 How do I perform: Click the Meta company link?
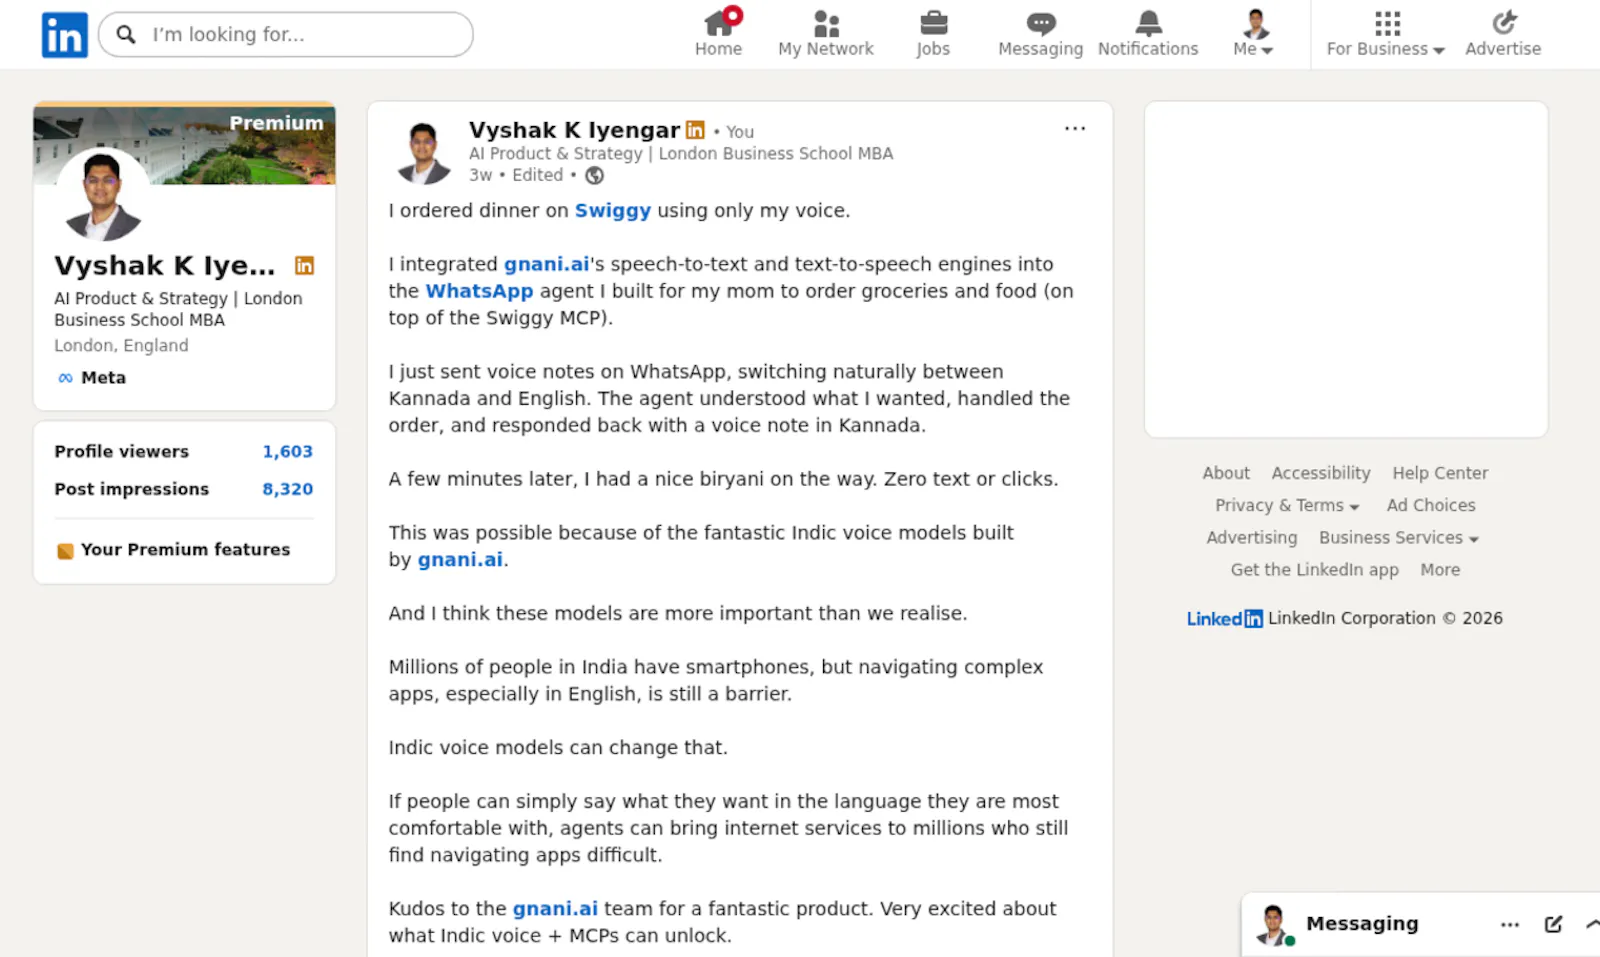point(103,377)
